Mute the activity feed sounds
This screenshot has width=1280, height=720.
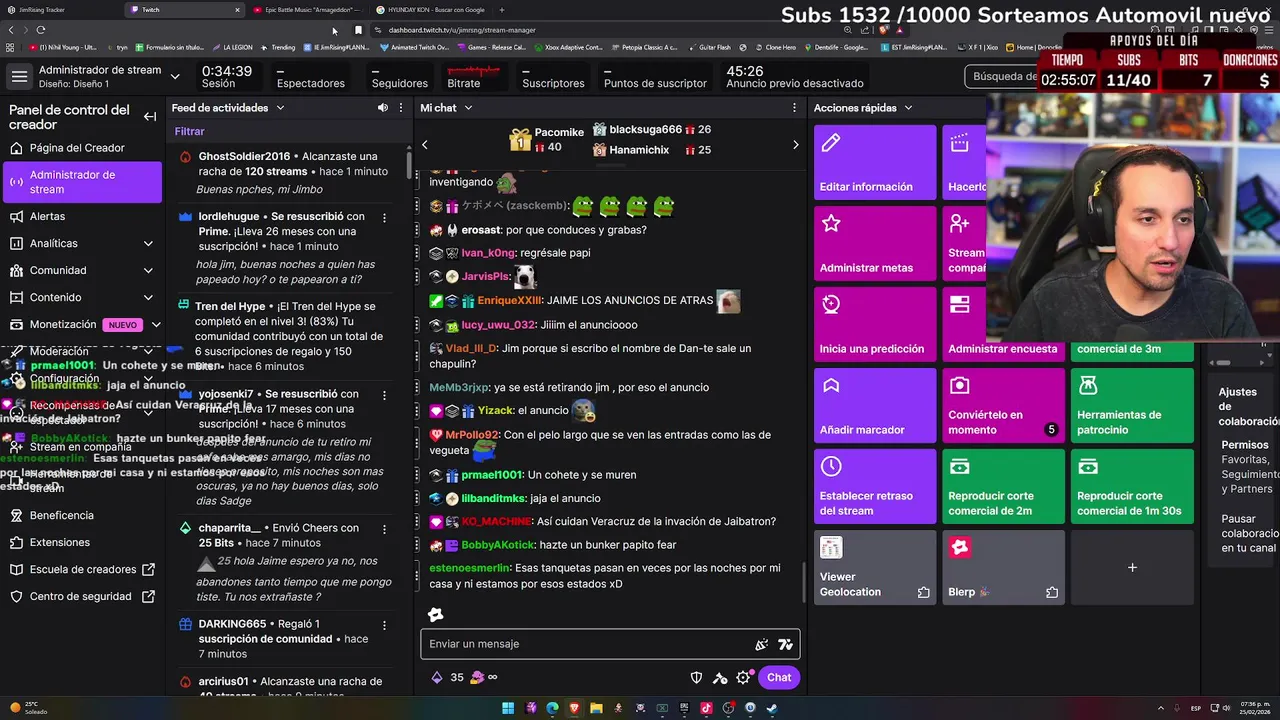[382, 107]
